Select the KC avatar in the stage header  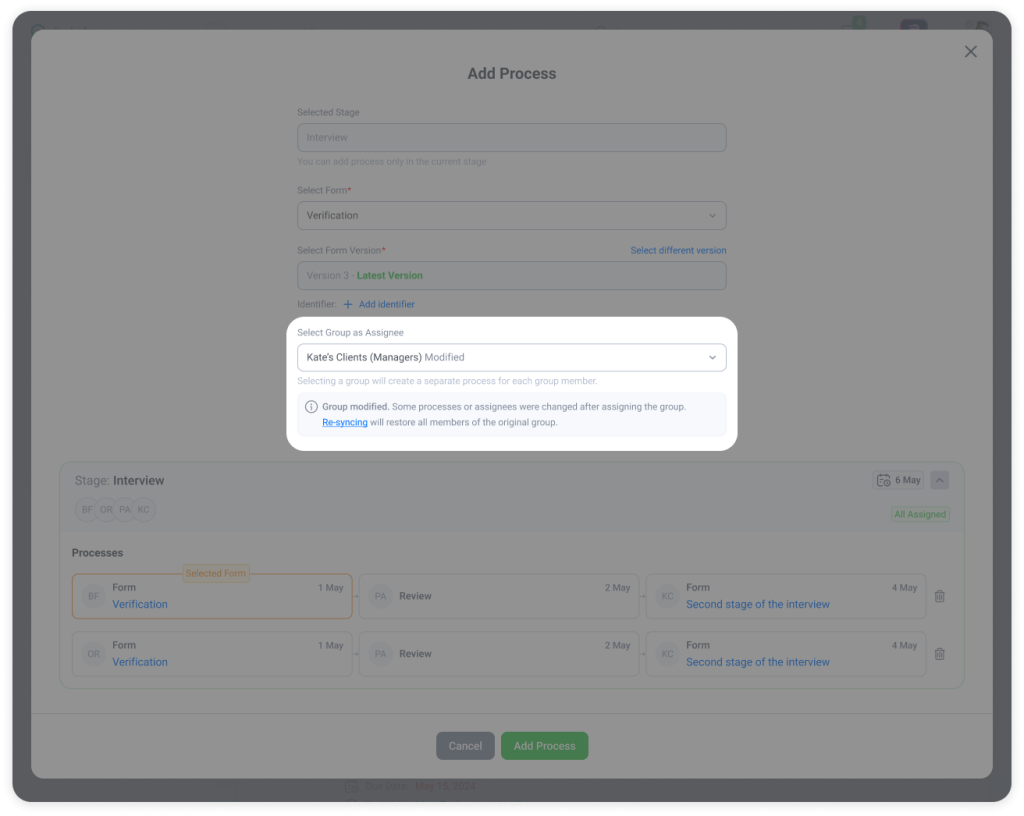143,509
